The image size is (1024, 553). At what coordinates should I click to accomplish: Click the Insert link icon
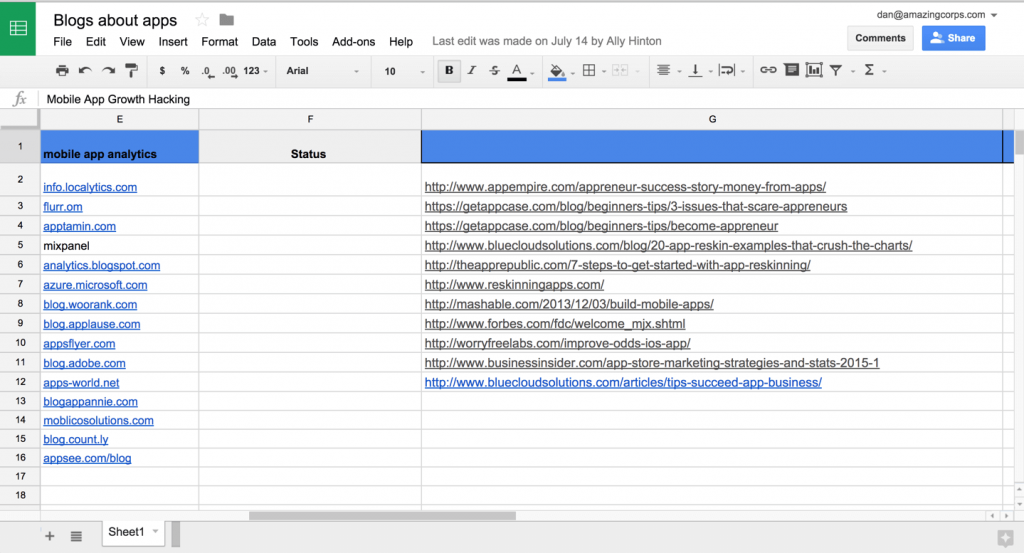(768, 70)
